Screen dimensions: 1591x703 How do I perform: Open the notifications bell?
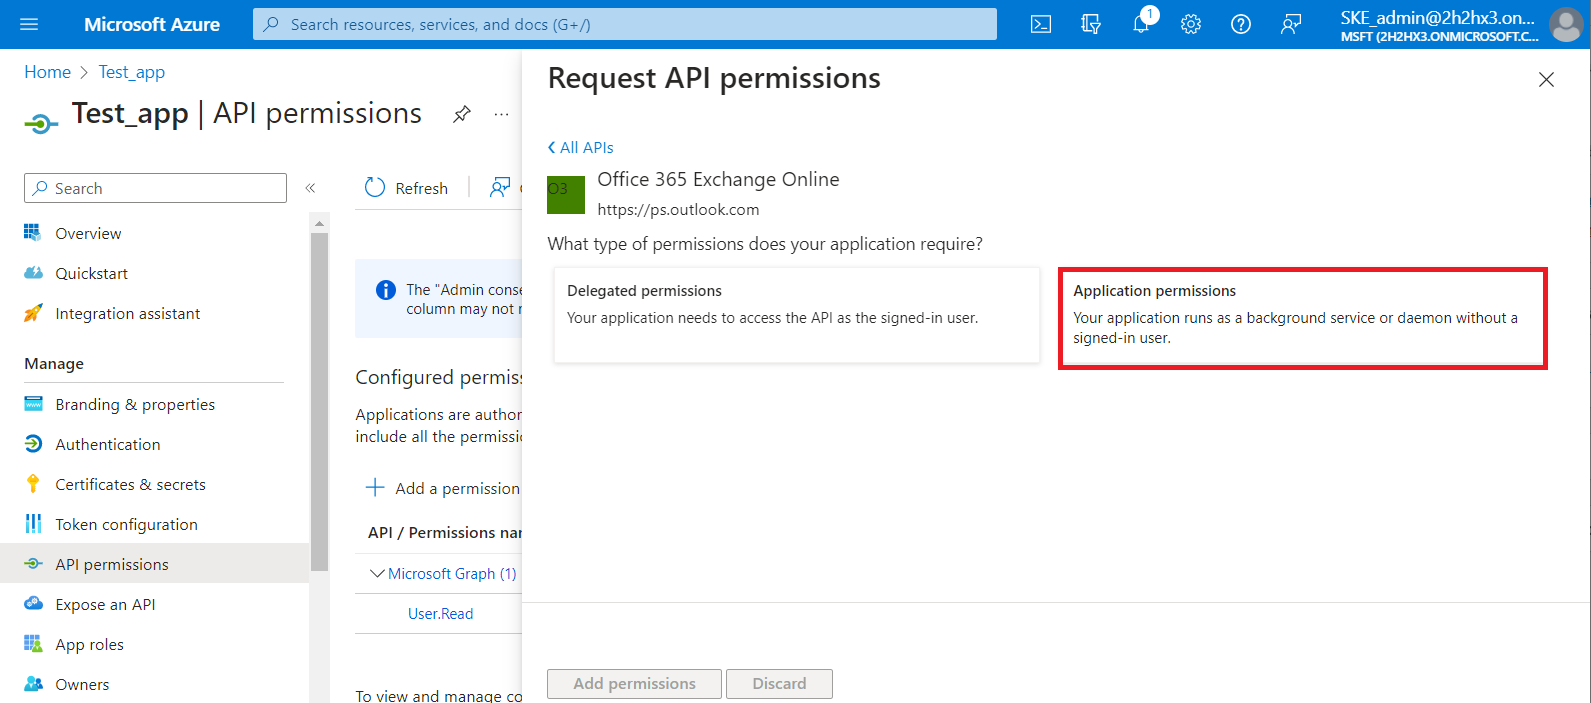coord(1141,24)
